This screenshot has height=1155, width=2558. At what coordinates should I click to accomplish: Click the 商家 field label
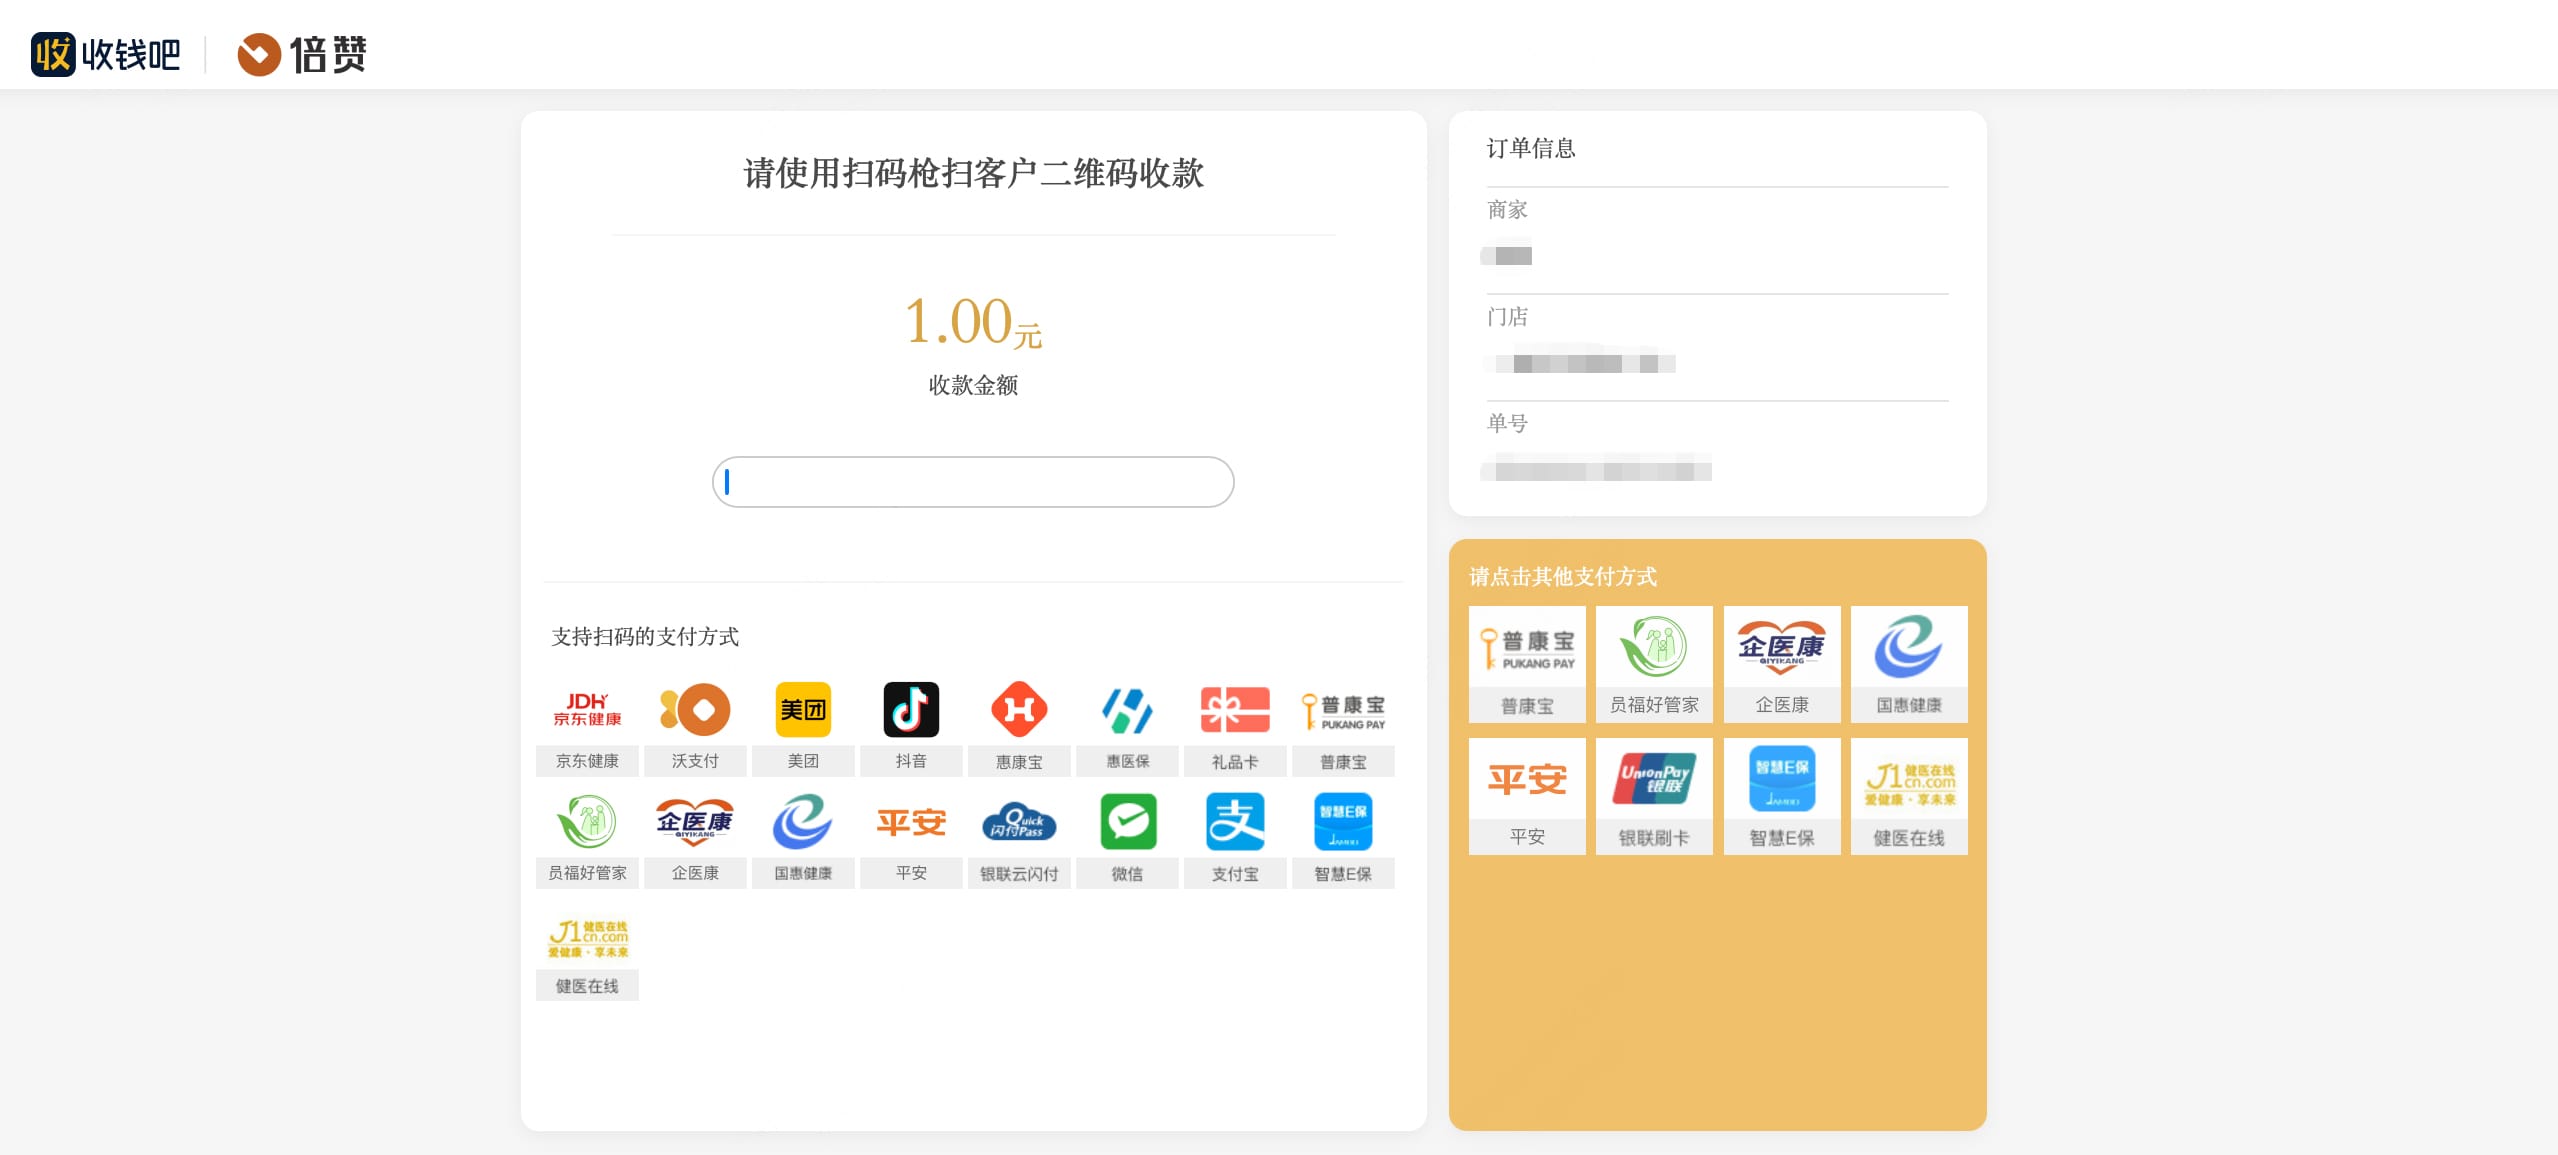[x=1507, y=210]
